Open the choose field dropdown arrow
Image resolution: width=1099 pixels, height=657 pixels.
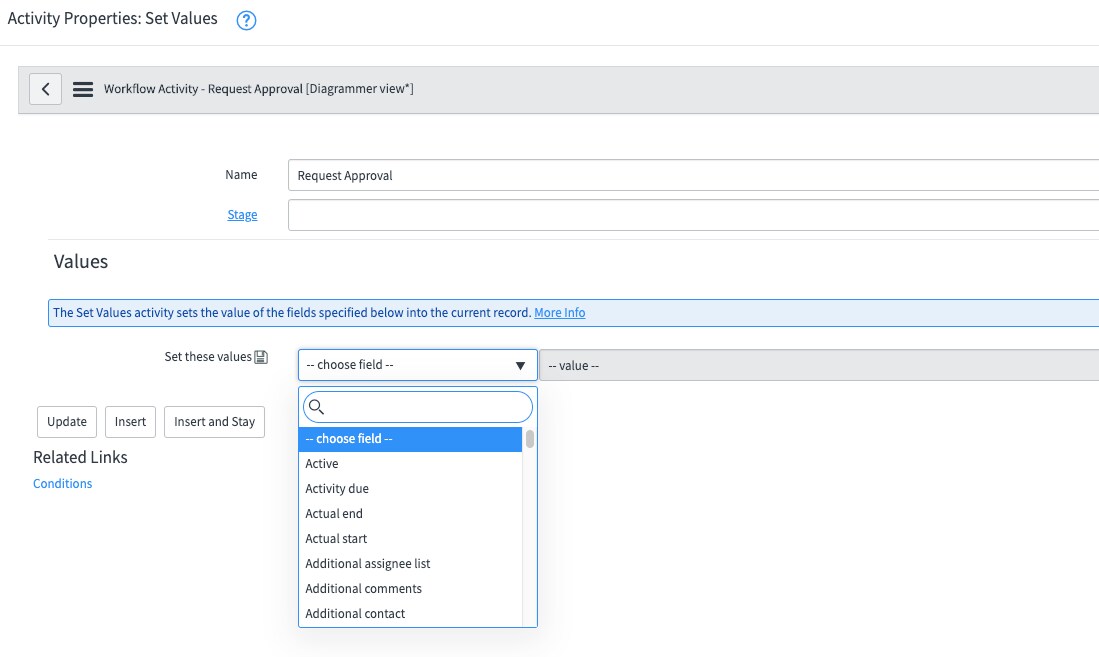520,365
